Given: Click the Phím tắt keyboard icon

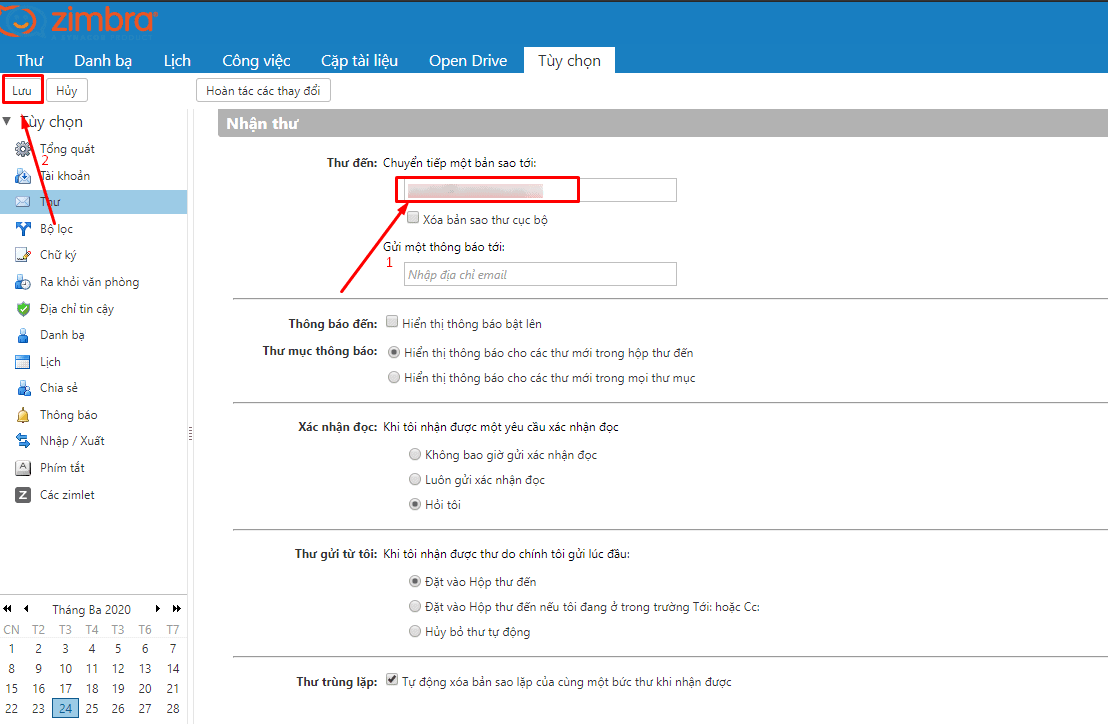Looking at the screenshot, I should (x=23, y=468).
